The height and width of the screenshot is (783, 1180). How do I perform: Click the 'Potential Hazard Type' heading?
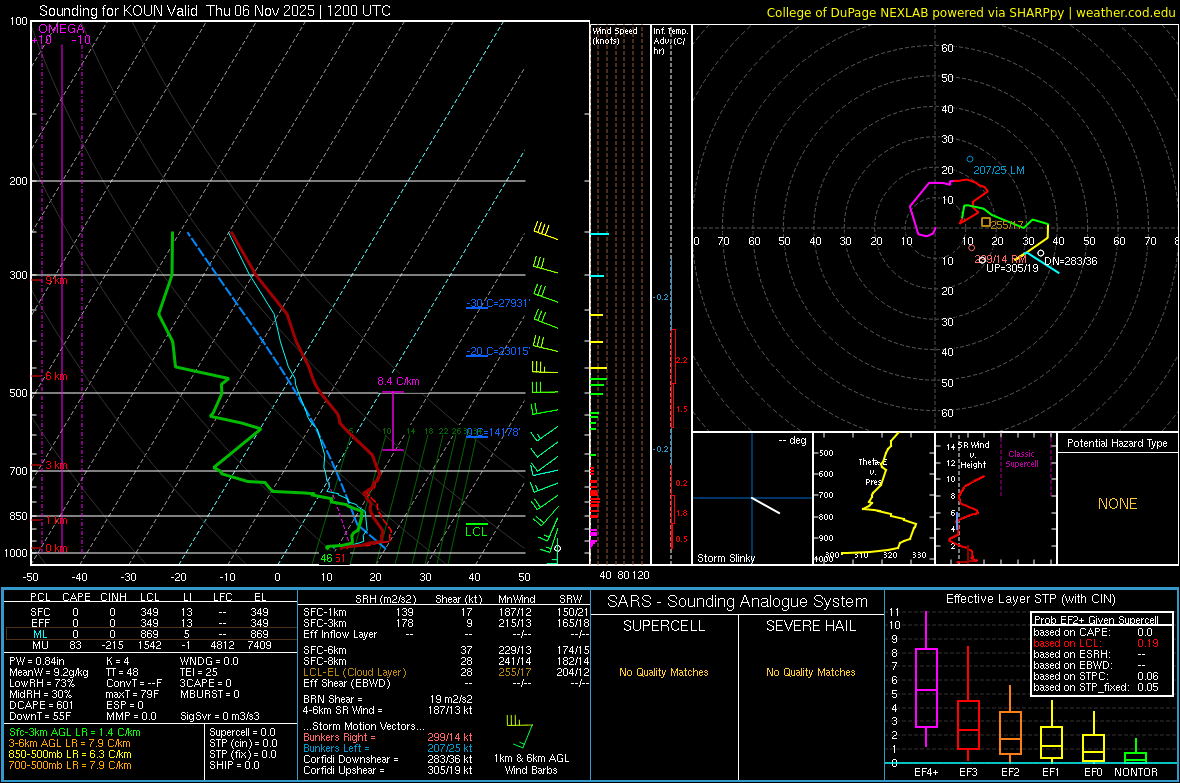click(x=1117, y=443)
